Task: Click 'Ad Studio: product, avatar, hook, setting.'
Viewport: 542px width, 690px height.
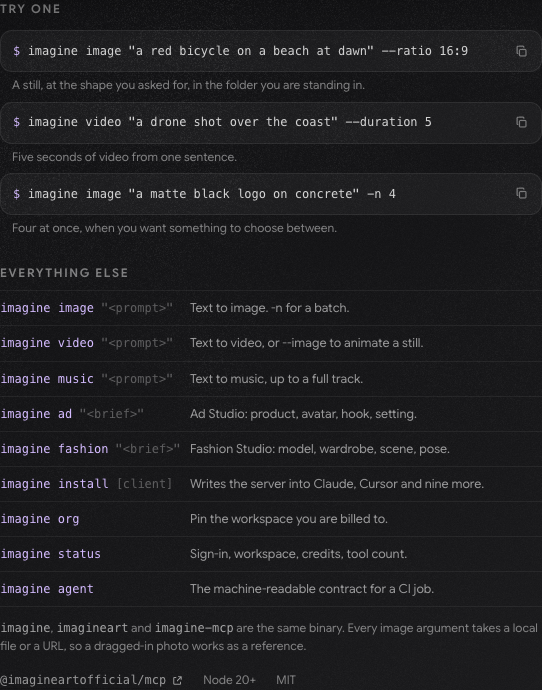Action: tap(303, 414)
